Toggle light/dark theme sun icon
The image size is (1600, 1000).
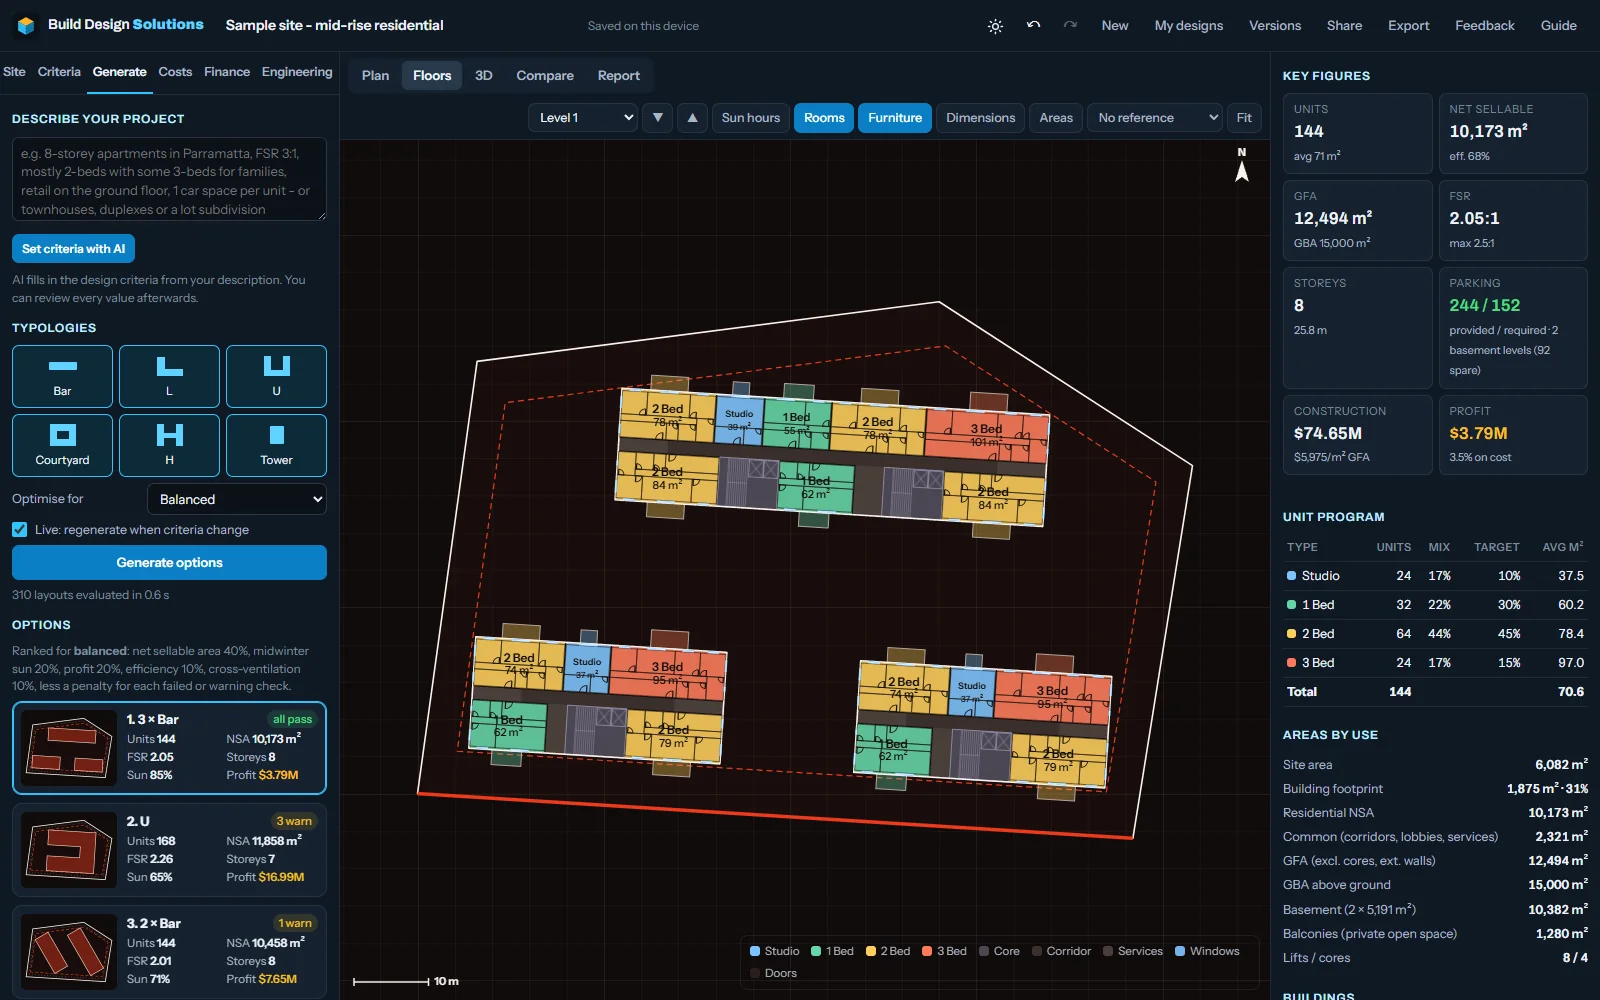995,26
